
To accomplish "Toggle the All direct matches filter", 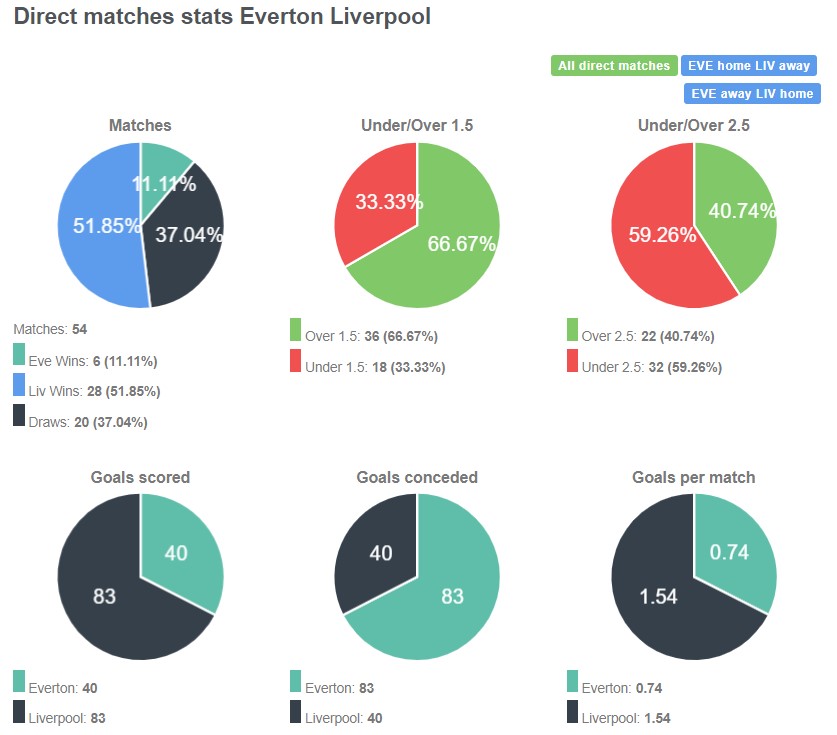I will pos(612,65).
